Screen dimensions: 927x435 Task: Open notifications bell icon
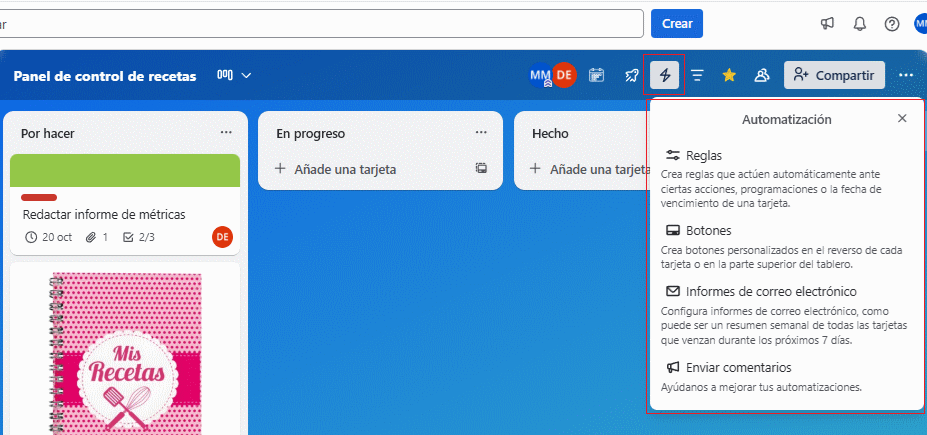(x=860, y=24)
